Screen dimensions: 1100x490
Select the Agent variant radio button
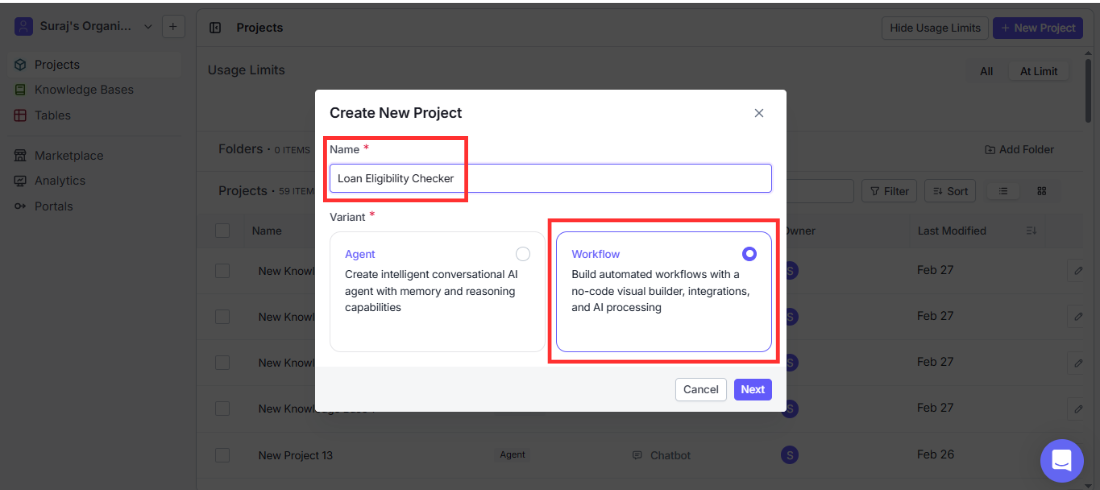523,254
